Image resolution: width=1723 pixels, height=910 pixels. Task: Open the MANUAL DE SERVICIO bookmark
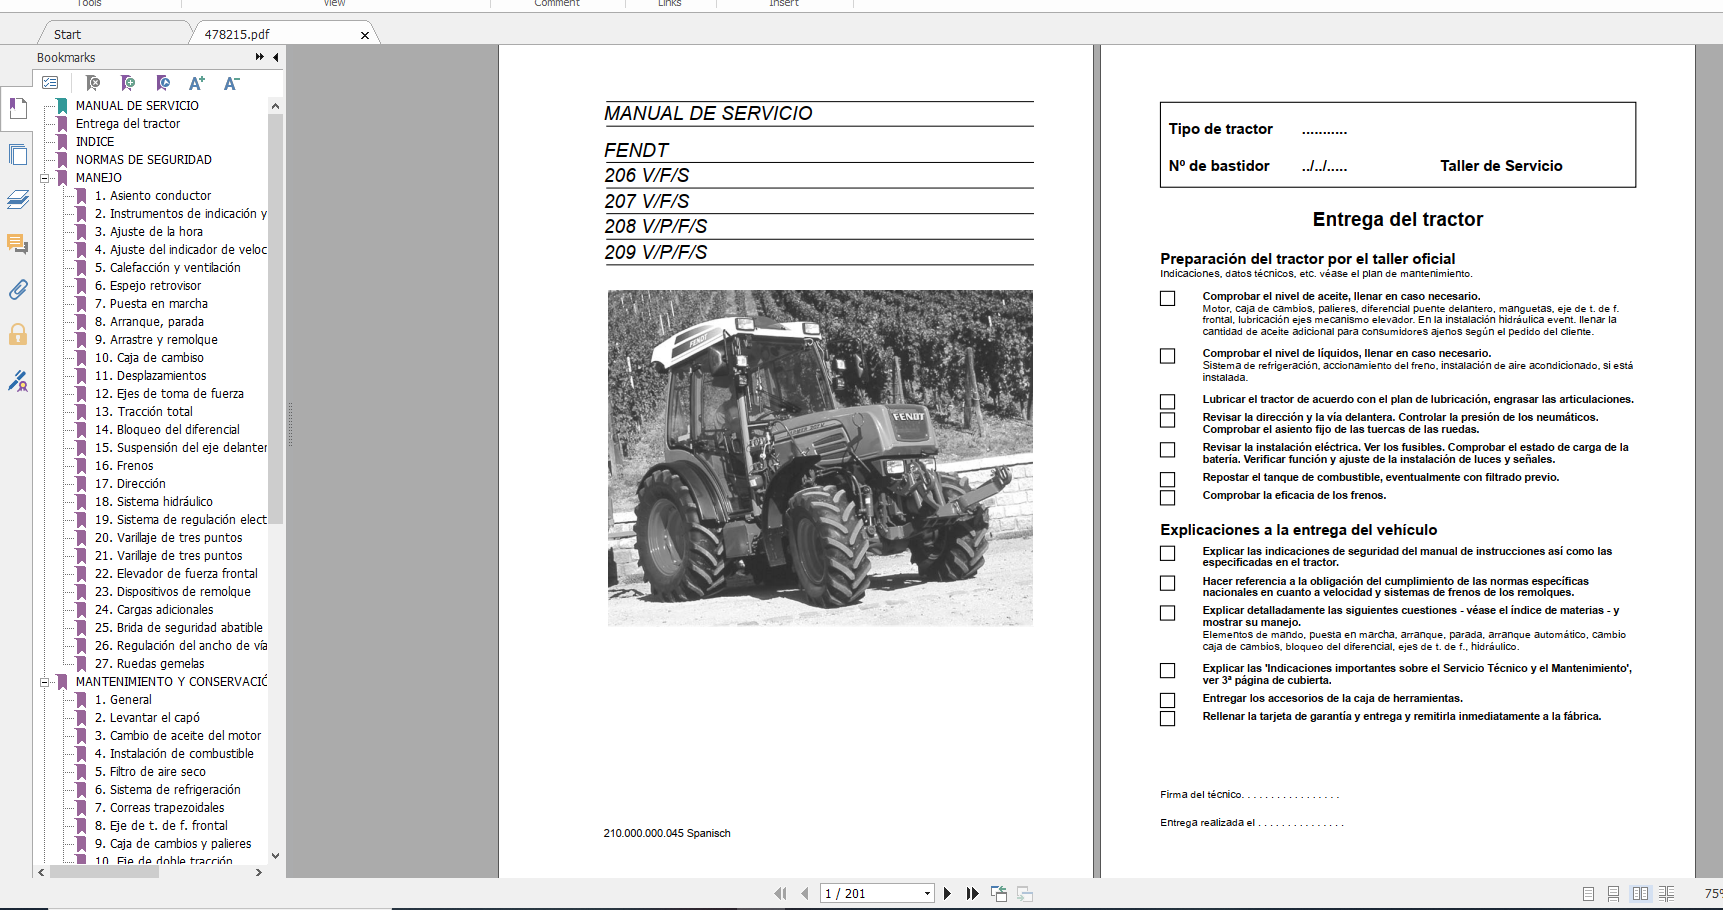tap(137, 106)
